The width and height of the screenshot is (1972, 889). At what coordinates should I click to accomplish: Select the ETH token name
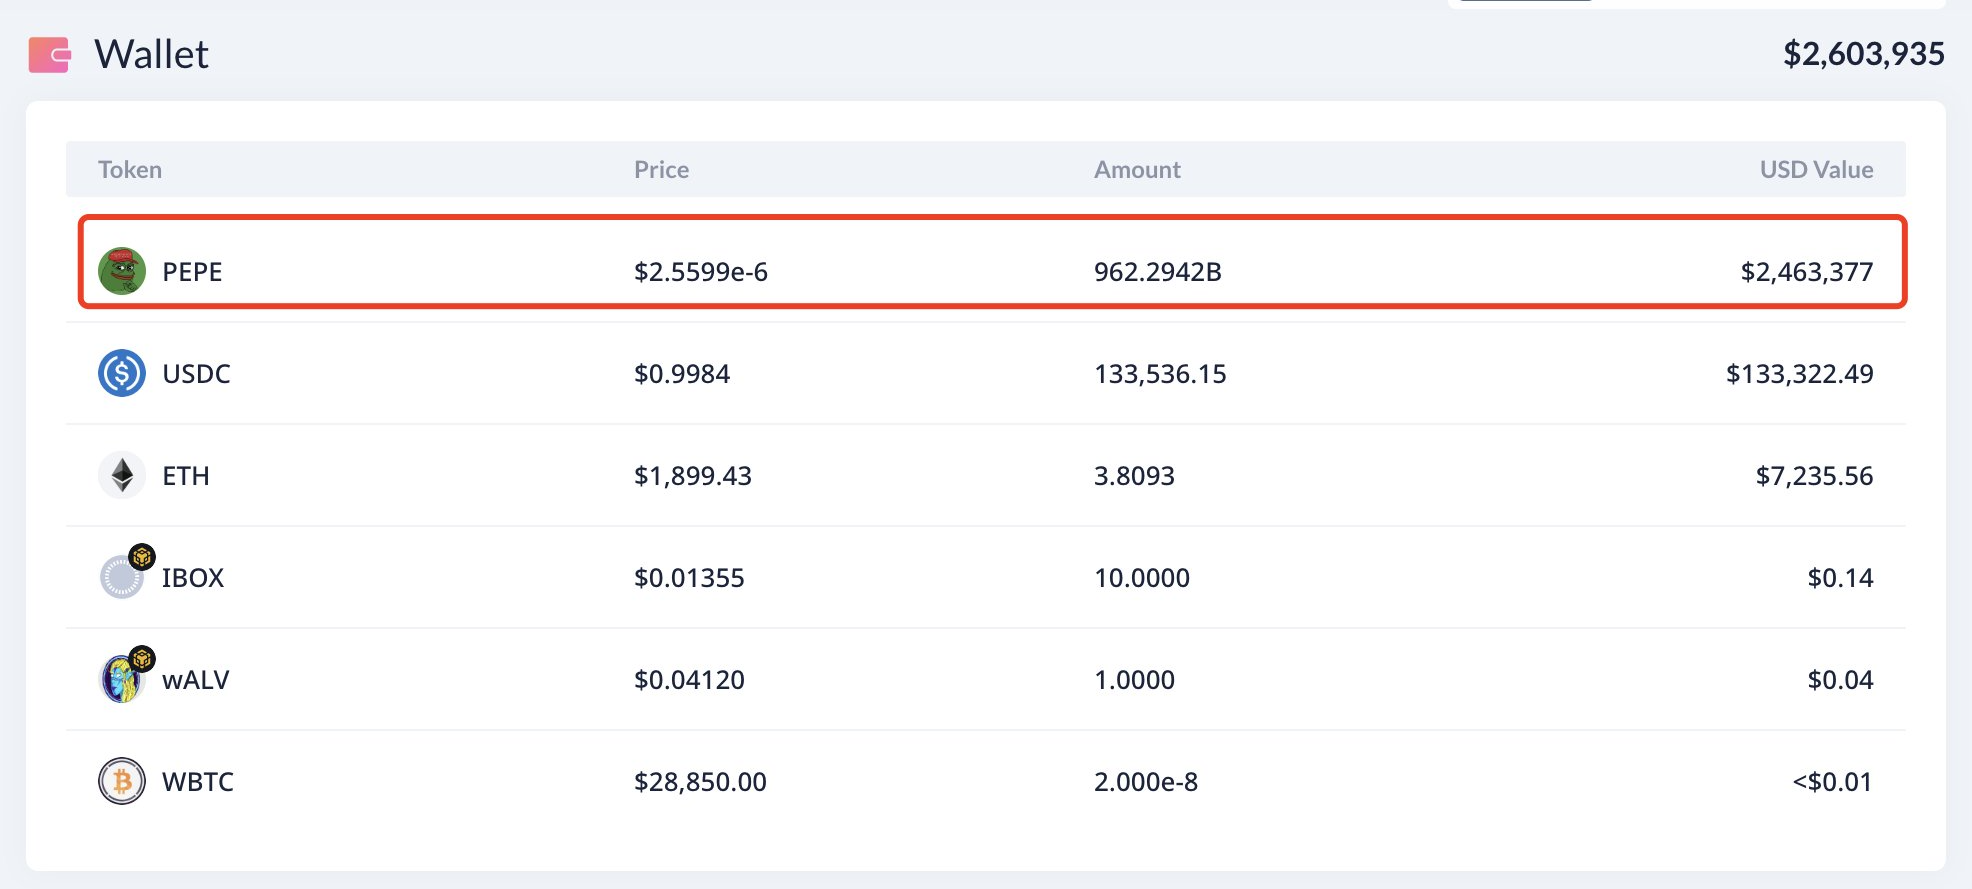[x=186, y=476]
